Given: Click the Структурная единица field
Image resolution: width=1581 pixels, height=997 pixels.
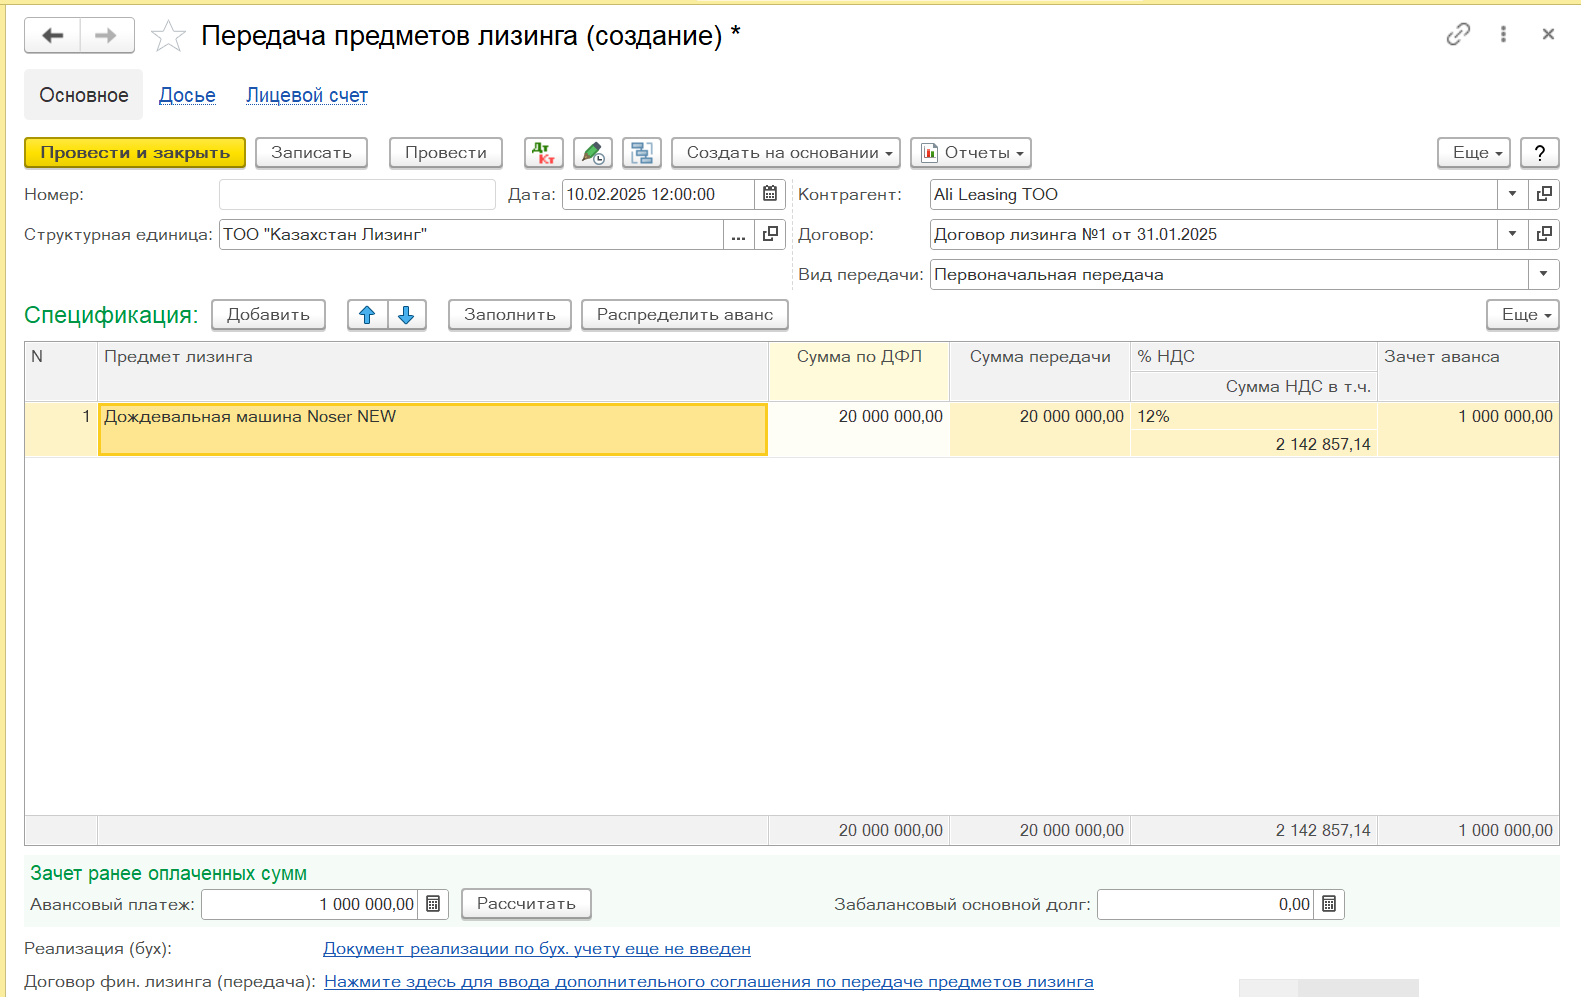Looking at the screenshot, I should (x=471, y=235).
